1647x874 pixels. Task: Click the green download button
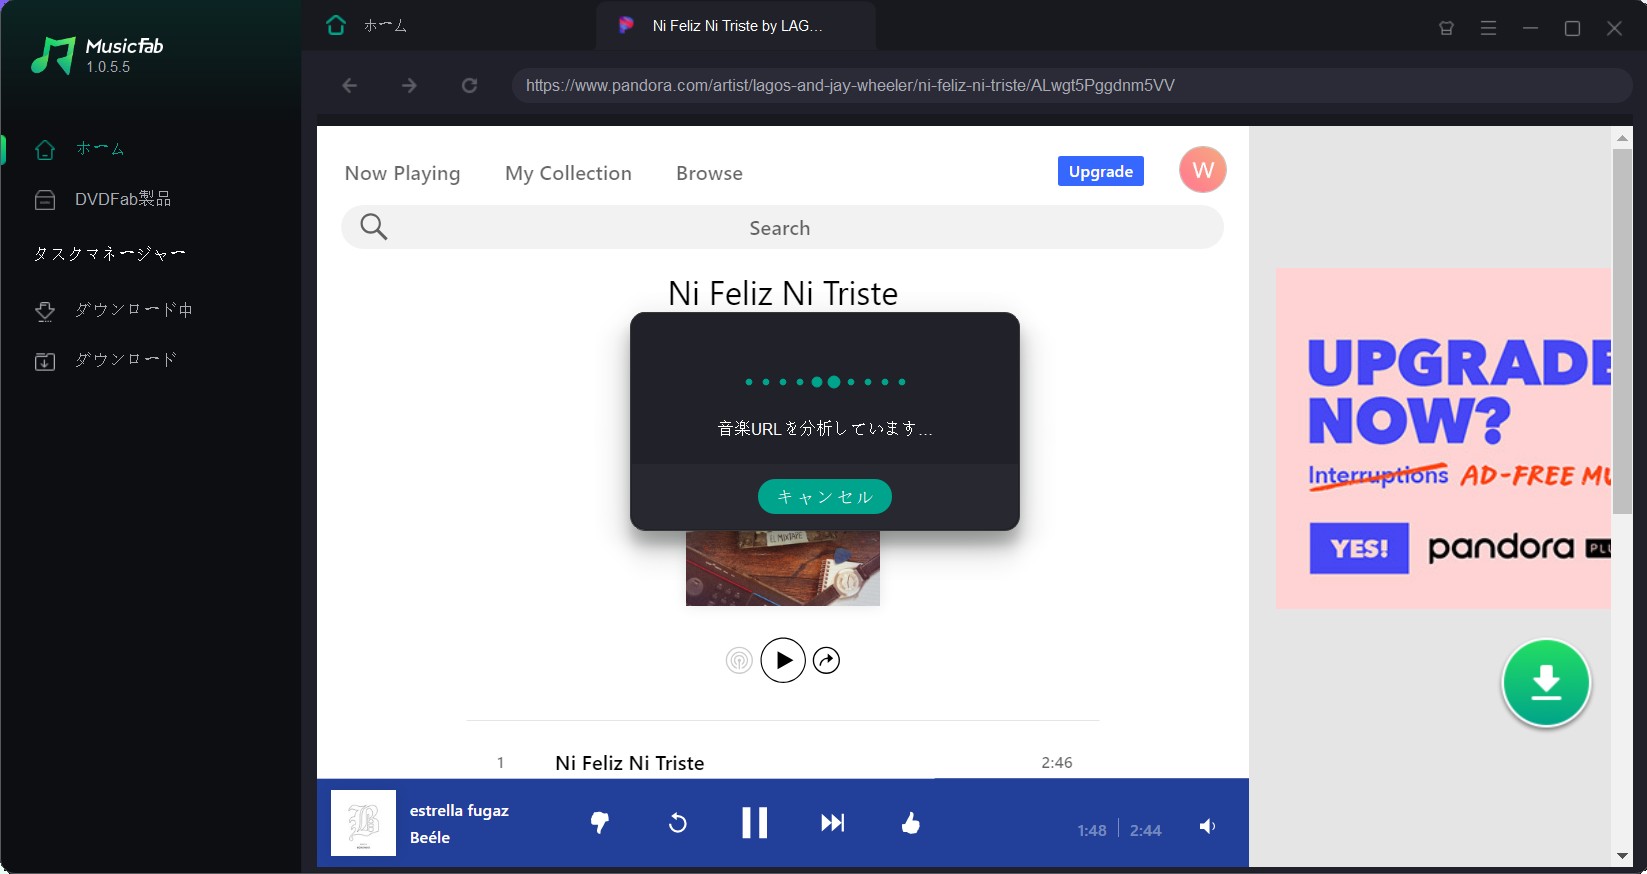[1546, 683]
